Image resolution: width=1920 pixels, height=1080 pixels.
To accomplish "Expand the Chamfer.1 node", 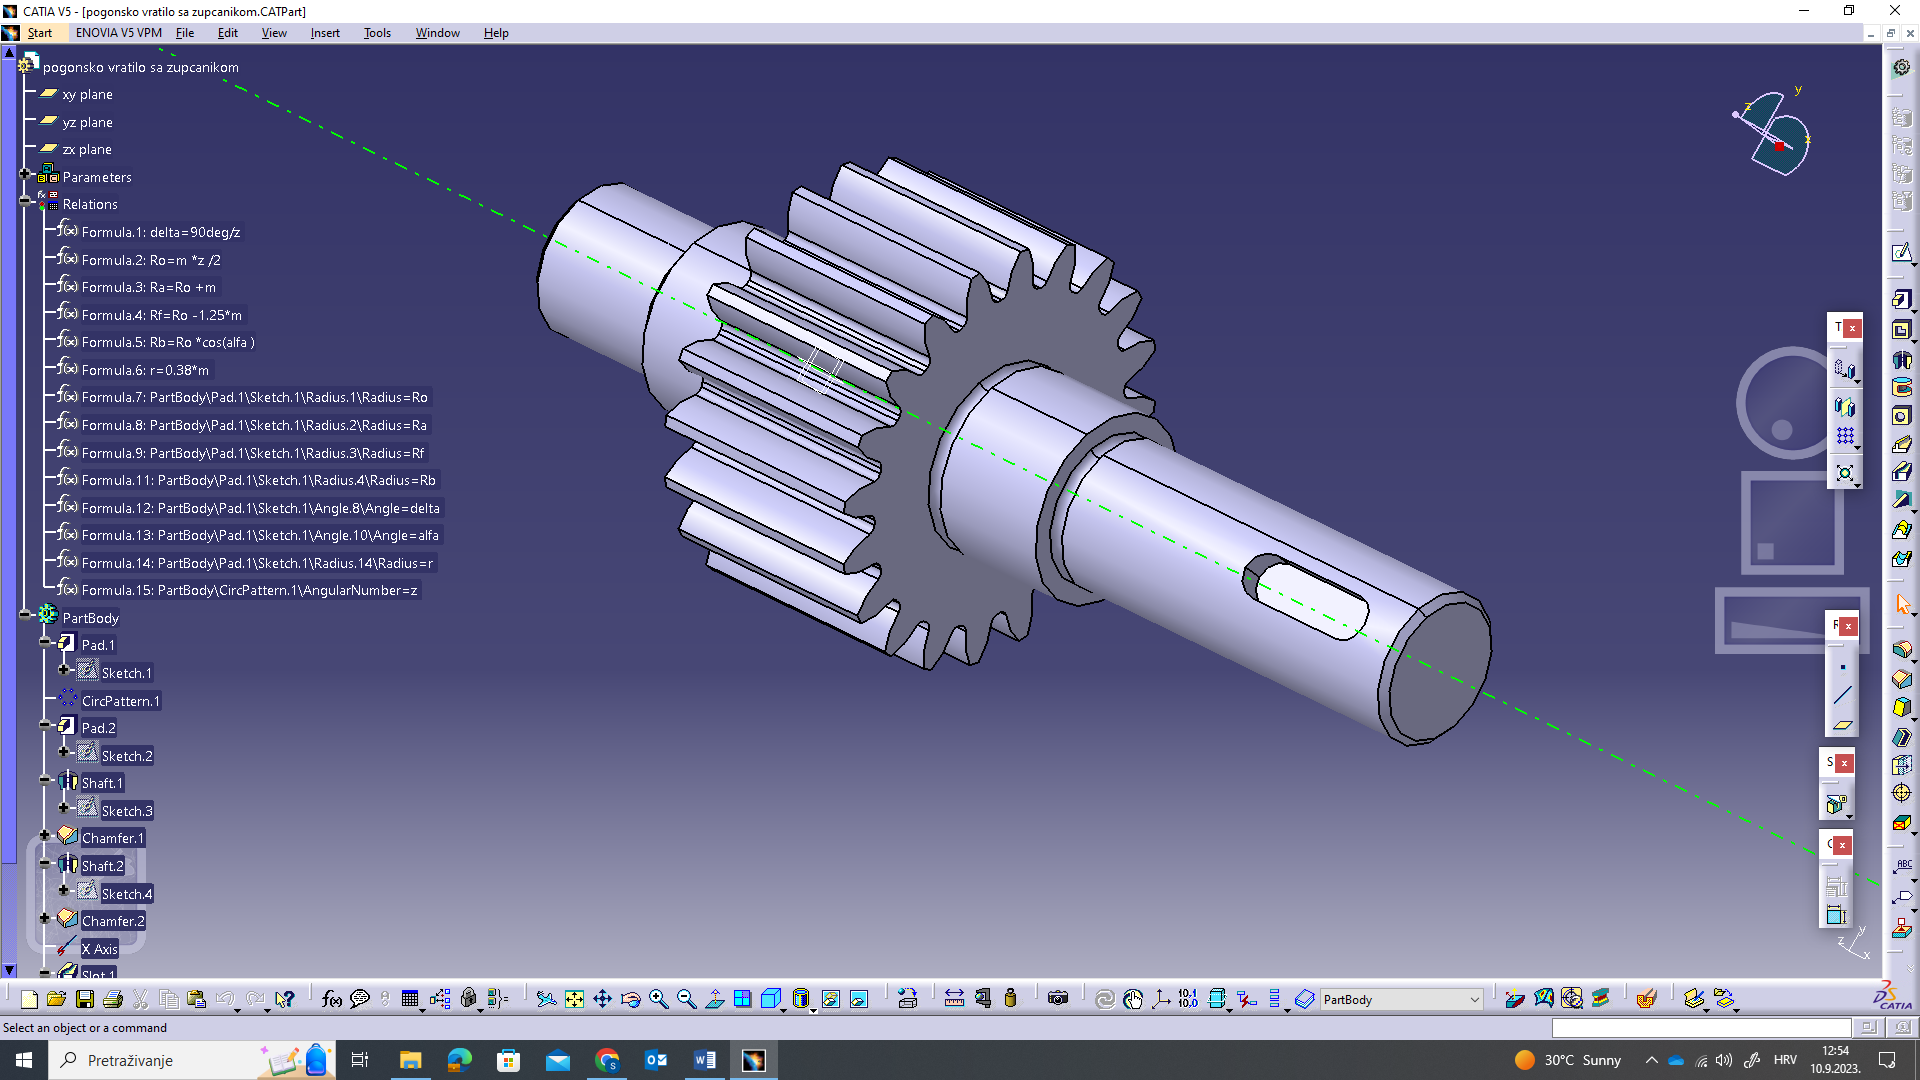I will 45,835.
